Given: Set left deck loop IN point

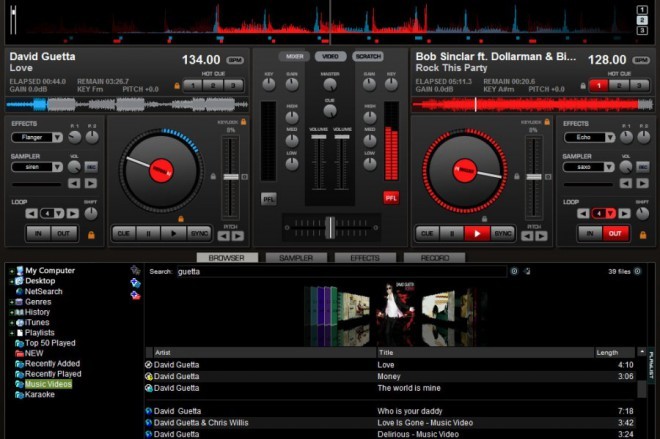Looking at the screenshot, I should tap(38, 234).
